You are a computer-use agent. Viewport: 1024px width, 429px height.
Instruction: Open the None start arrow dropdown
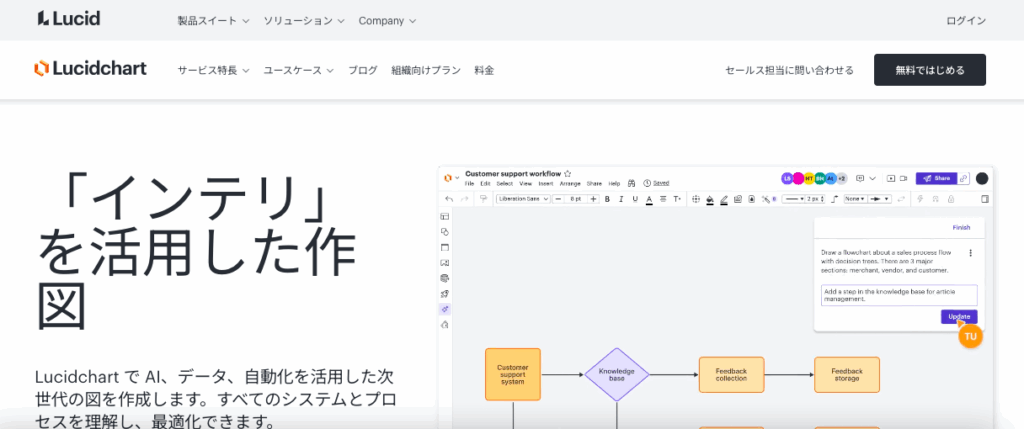tap(856, 199)
